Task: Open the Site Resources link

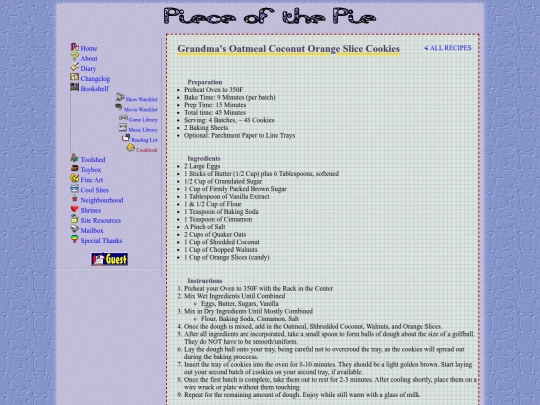Action: click(101, 221)
